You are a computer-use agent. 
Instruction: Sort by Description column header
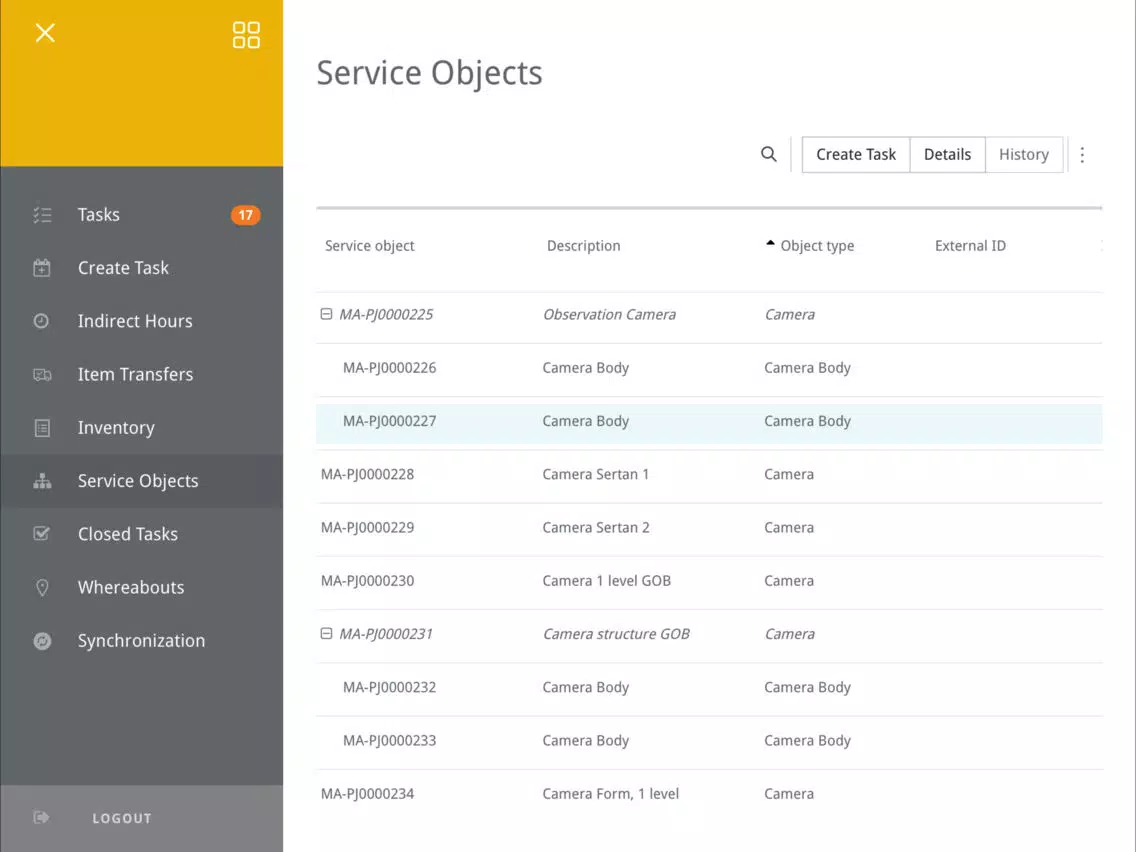(583, 246)
